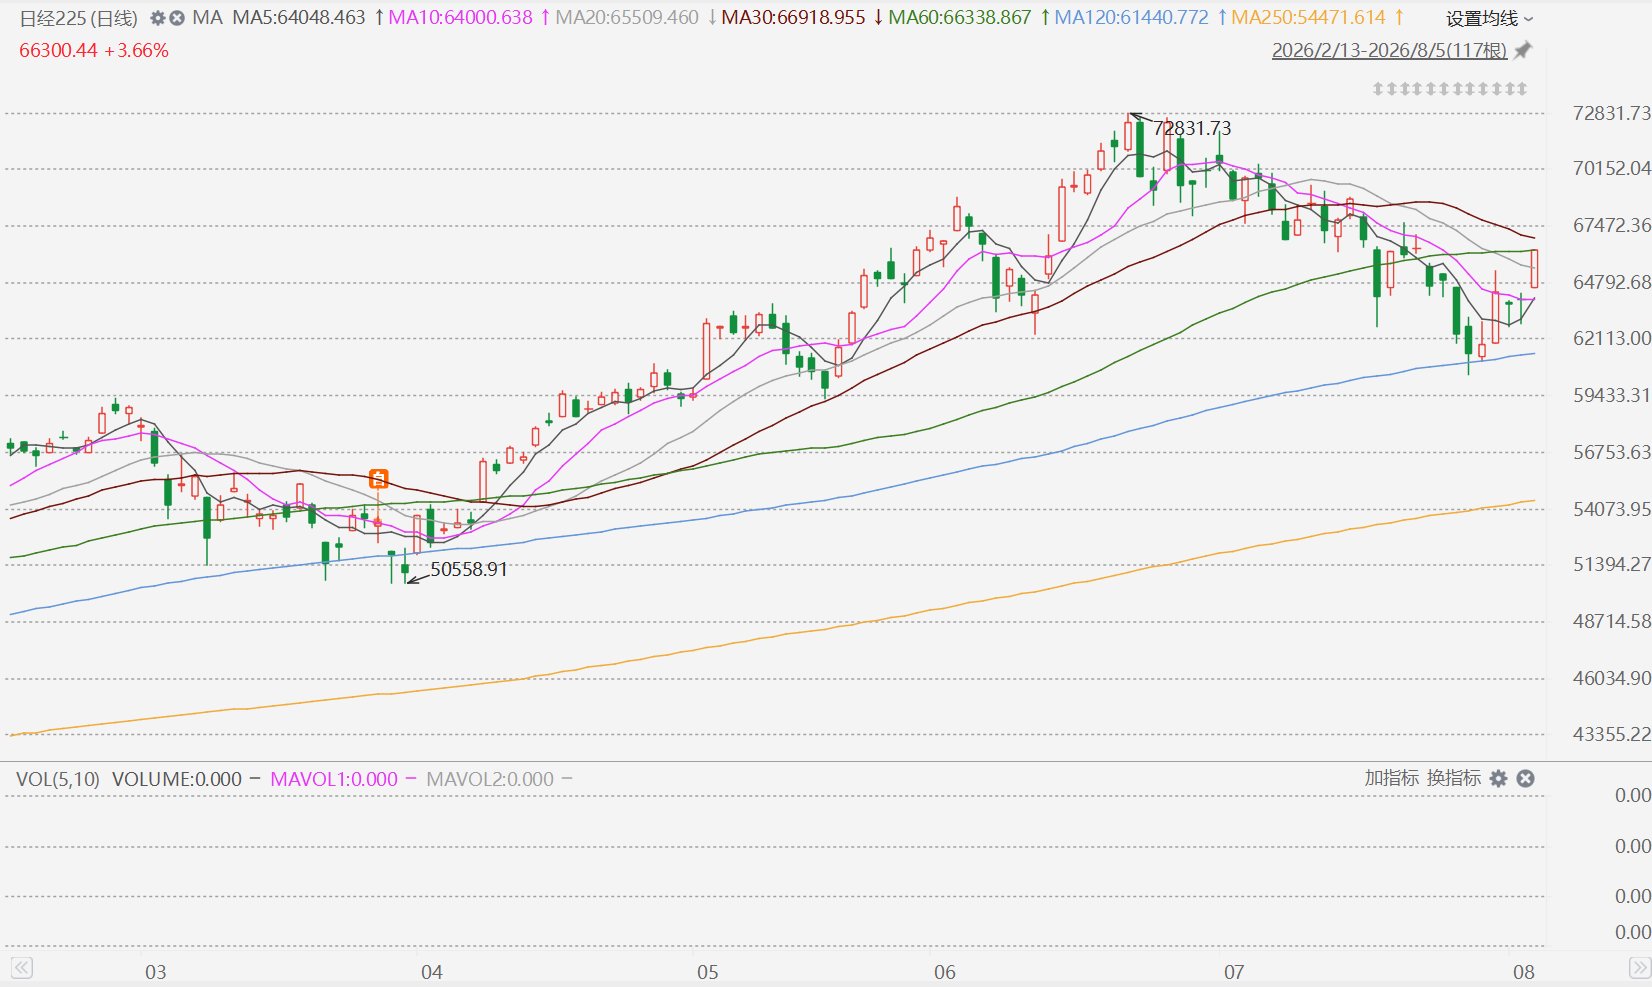Click the 72831.73 high-price label on chart
This screenshot has width=1652, height=987.
tap(1192, 128)
